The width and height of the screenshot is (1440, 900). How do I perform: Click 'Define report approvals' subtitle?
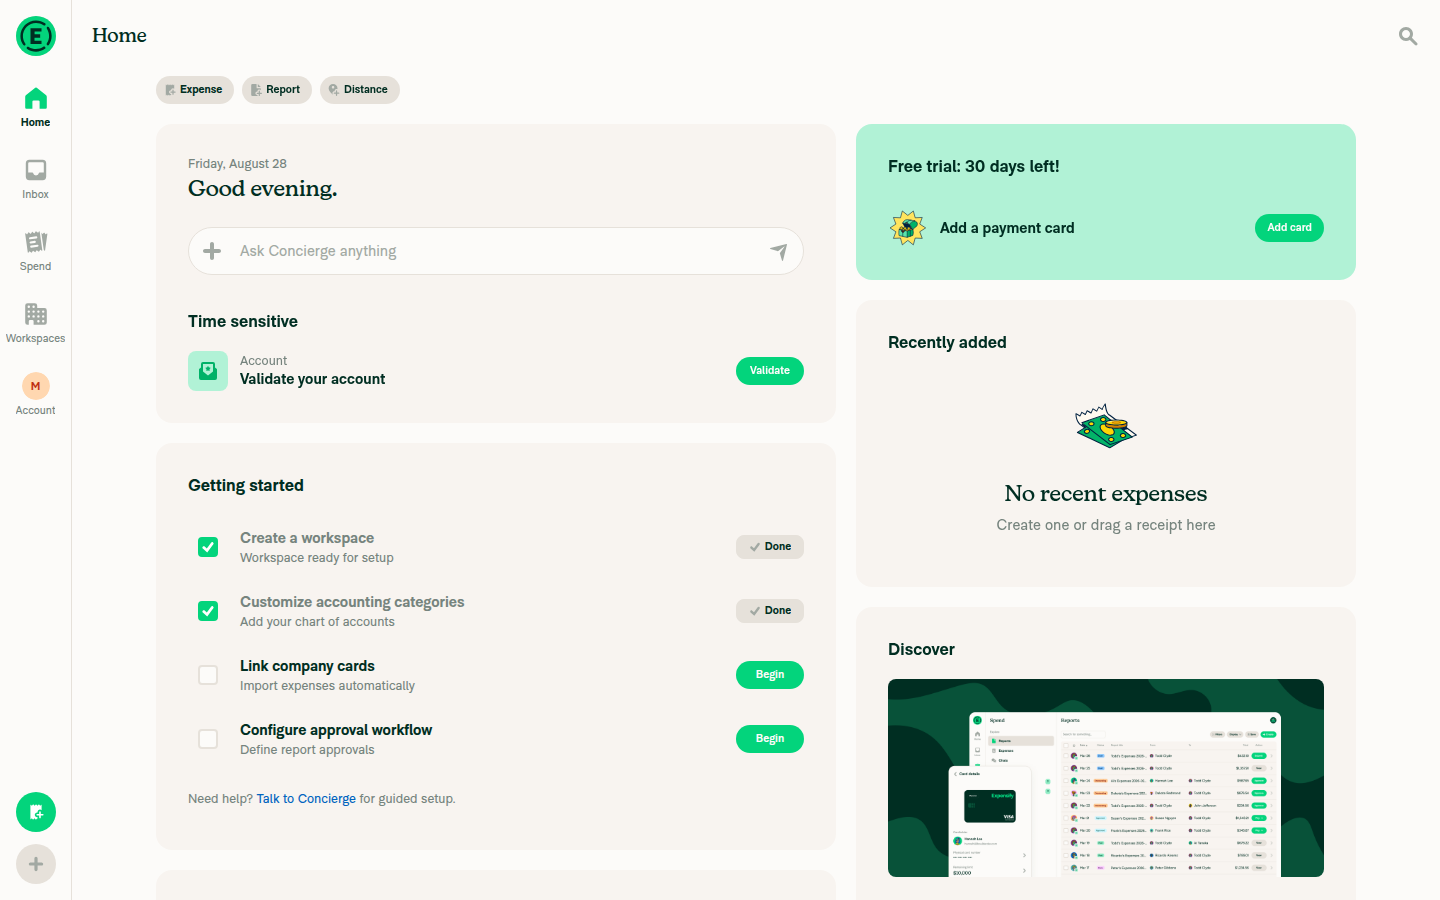(x=307, y=750)
